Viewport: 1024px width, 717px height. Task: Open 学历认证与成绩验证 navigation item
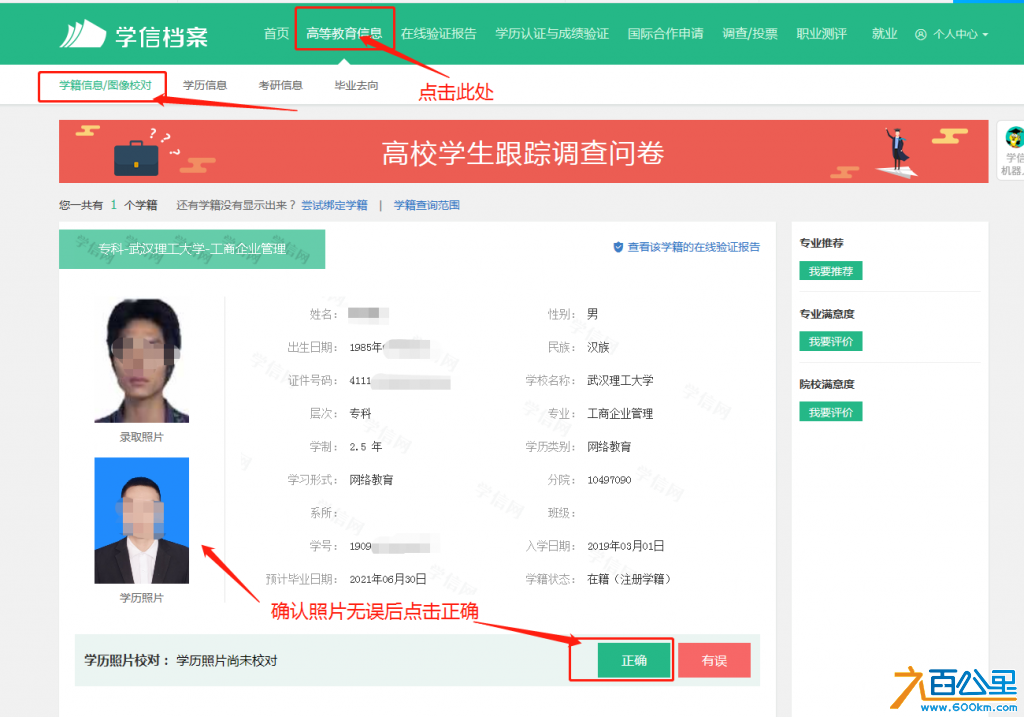click(552, 33)
